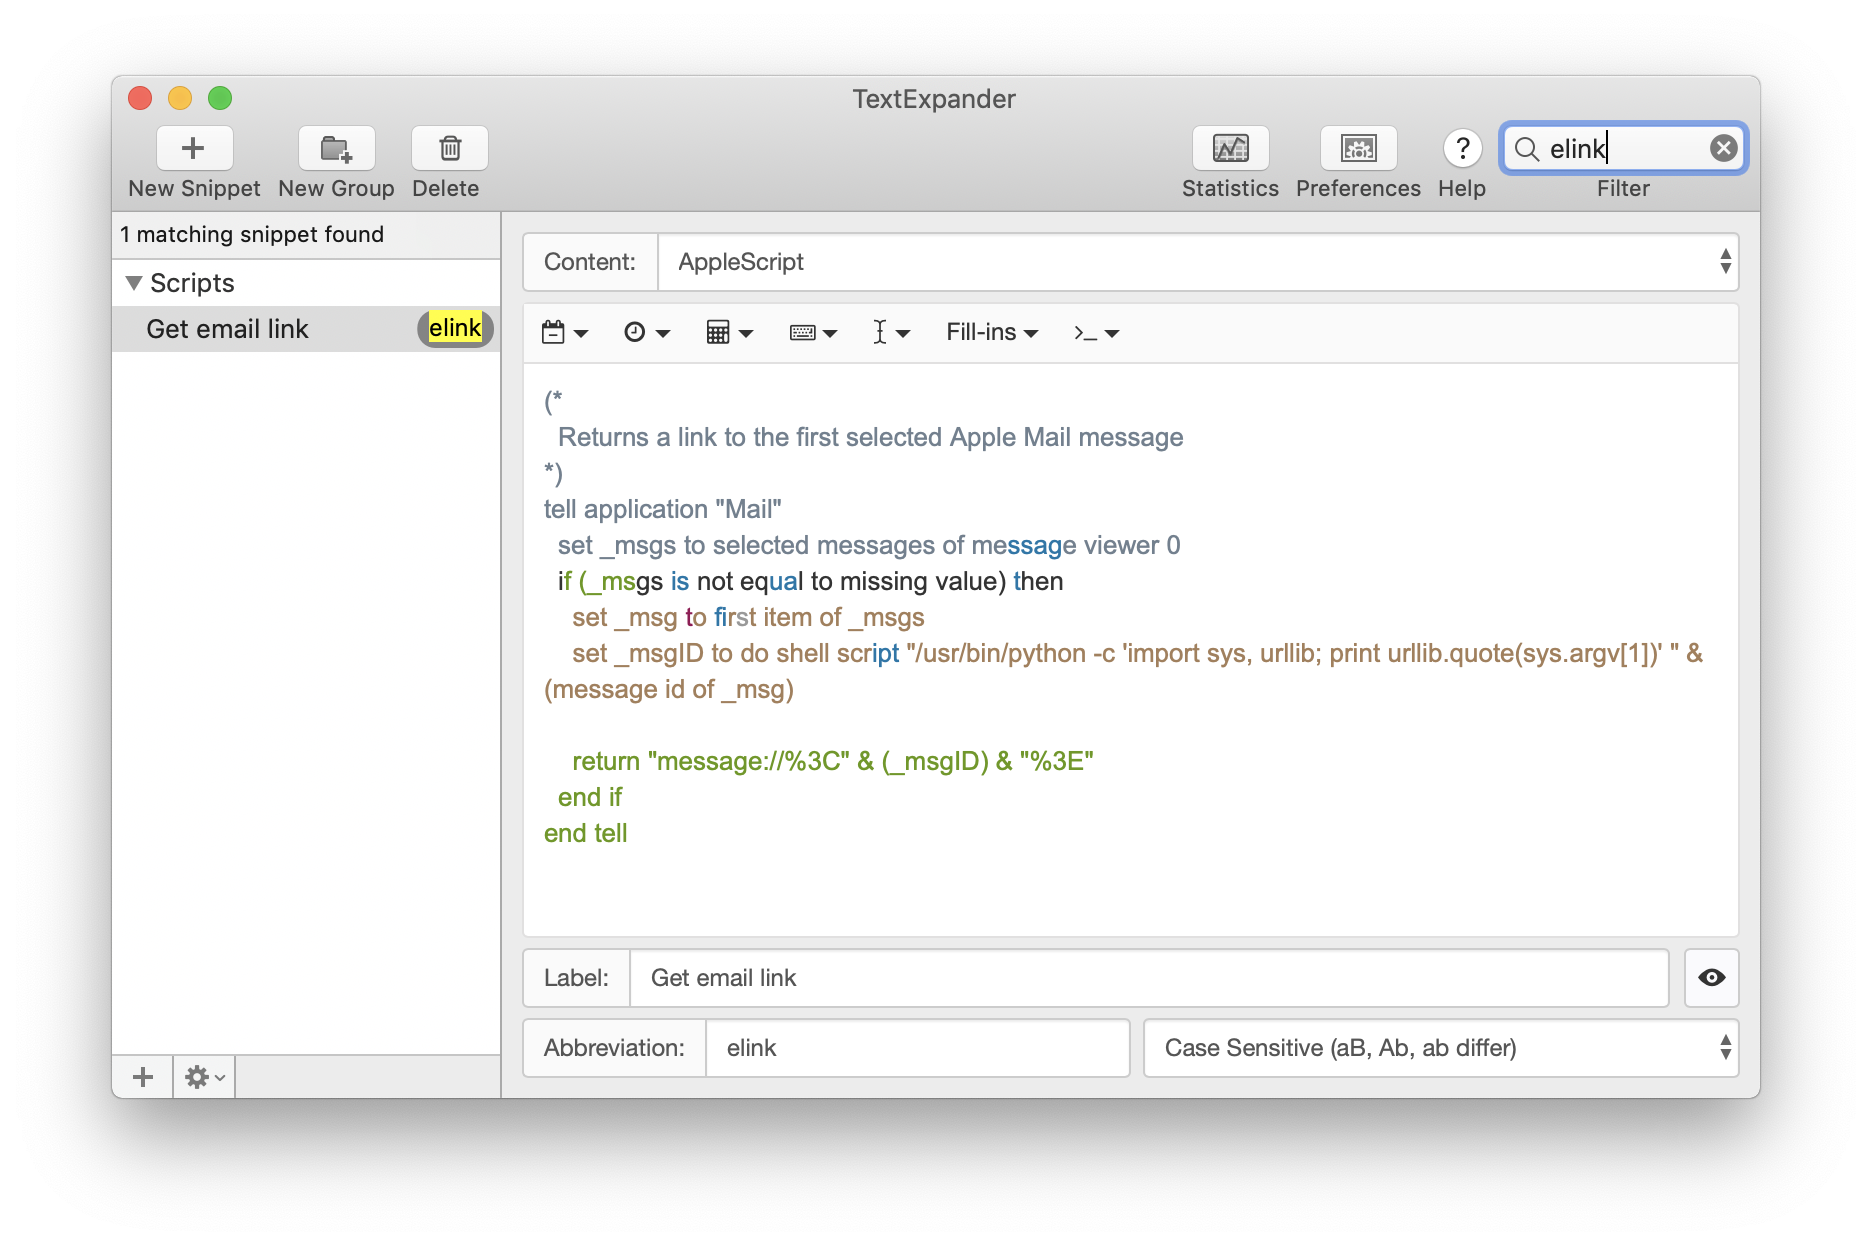Open the date/time math calculator menu
This screenshot has width=1872, height=1246.
click(729, 332)
